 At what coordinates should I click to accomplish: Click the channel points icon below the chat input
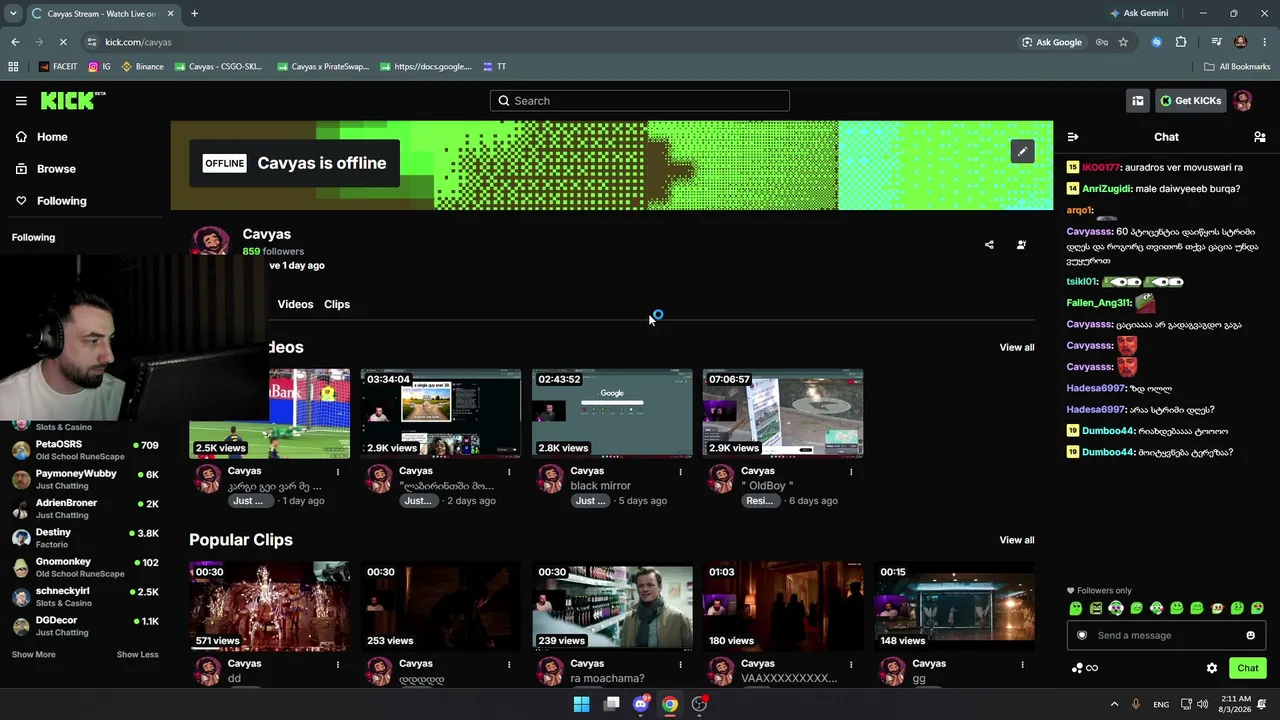(1084, 668)
